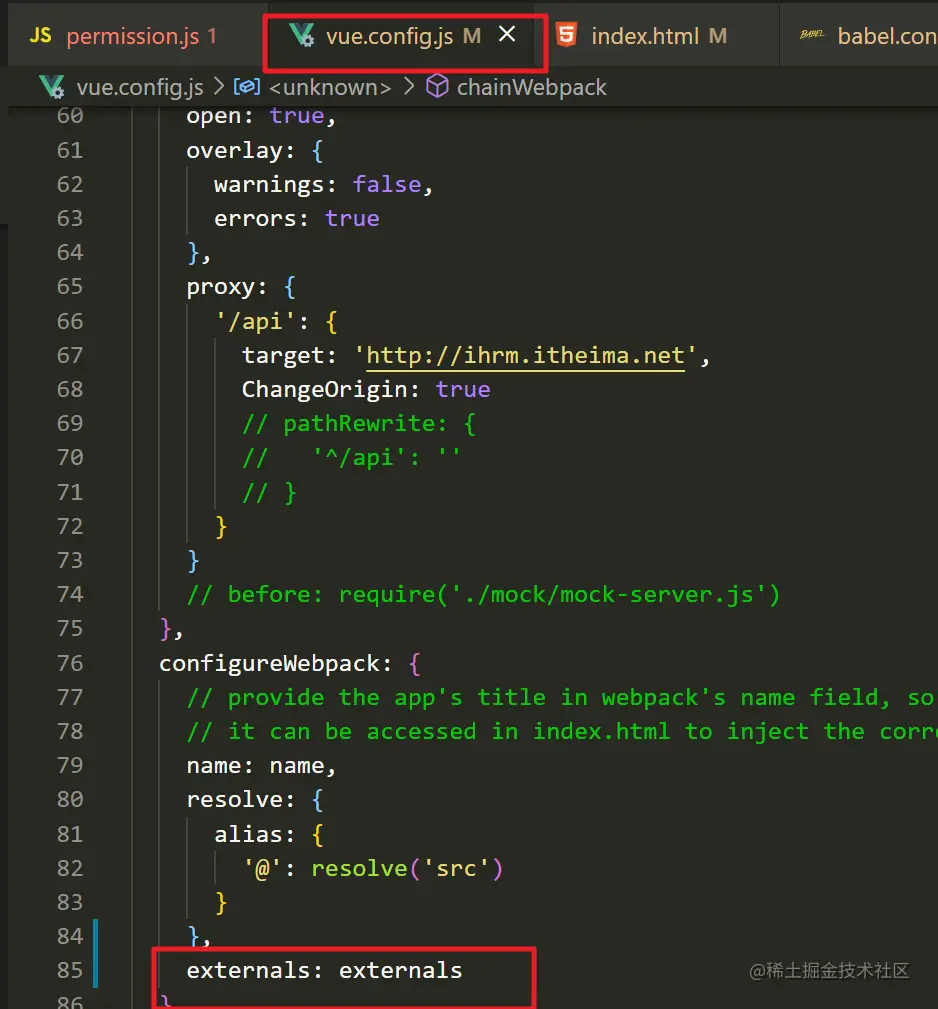This screenshot has height=1009, width=938.
Task: Click vue.config.js in the breadcrumb
Action: (140, 87)
